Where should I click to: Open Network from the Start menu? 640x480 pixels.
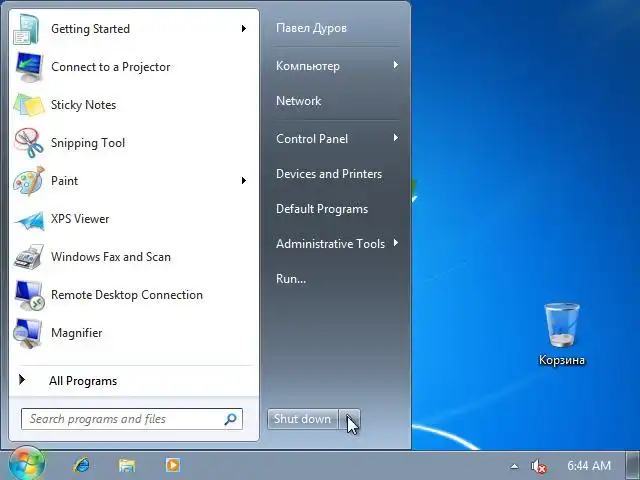(298, 101)
